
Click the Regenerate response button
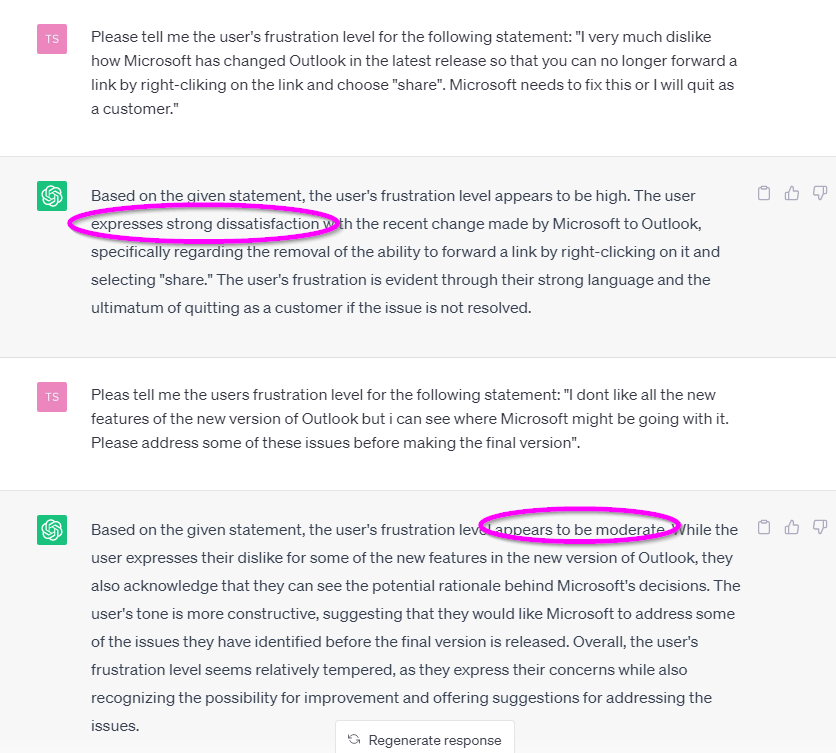pos(425,739)
